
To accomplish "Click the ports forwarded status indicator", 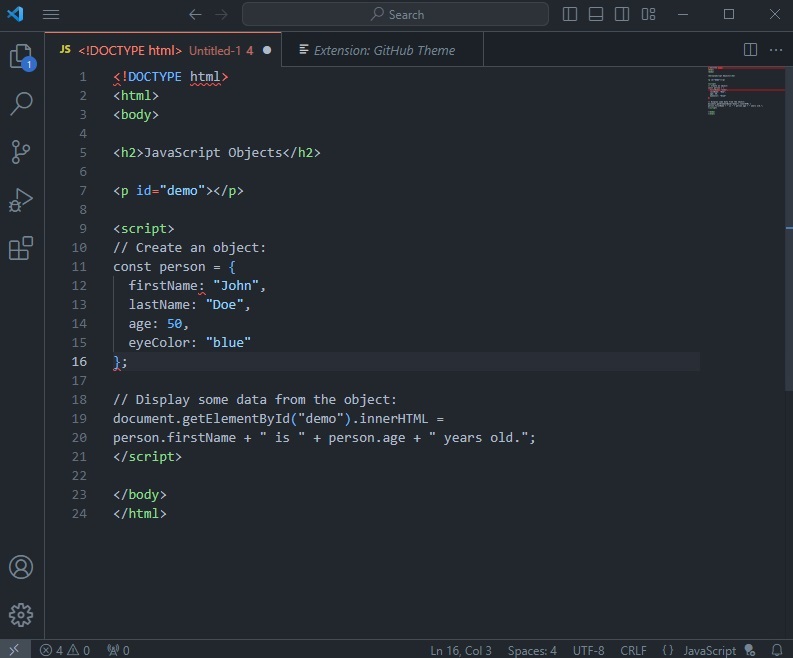I will [x=118, y=650].
